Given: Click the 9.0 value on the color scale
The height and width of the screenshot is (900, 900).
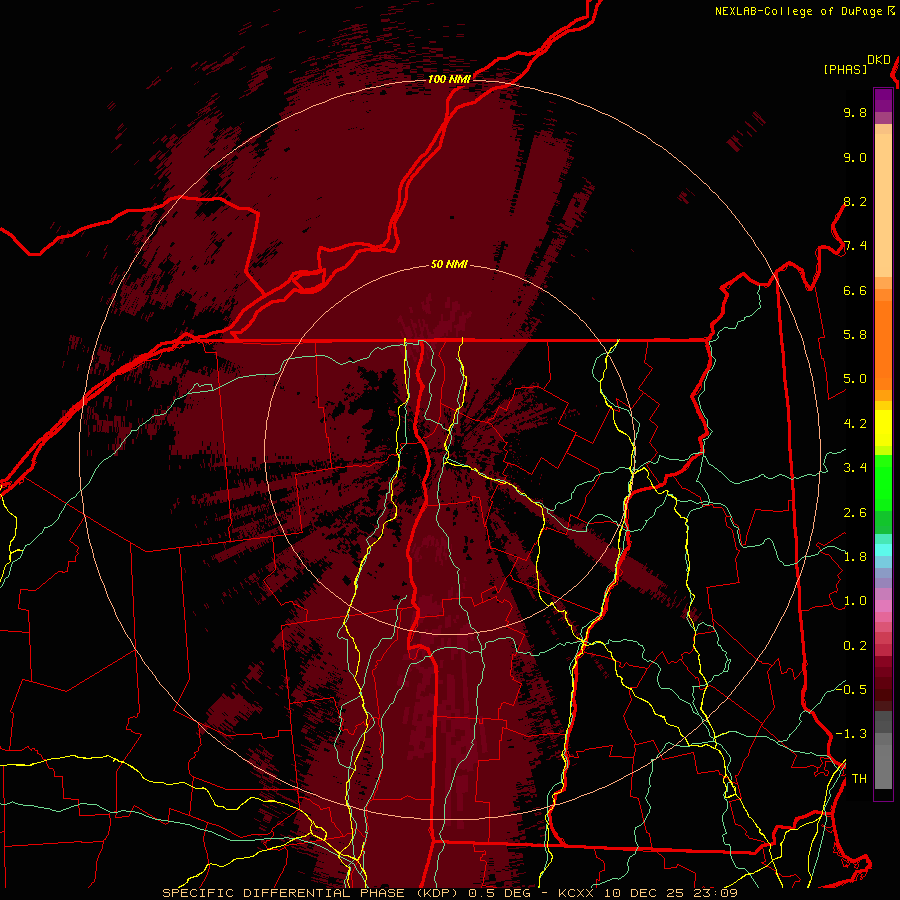Looking at the screenshot, I should (x=855, y=157).
